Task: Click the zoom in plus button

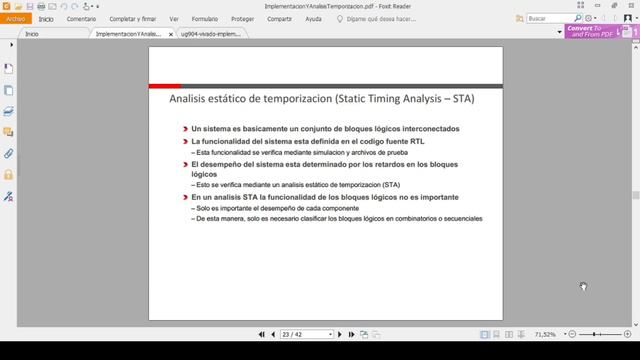Action: (x=628, y=334)
